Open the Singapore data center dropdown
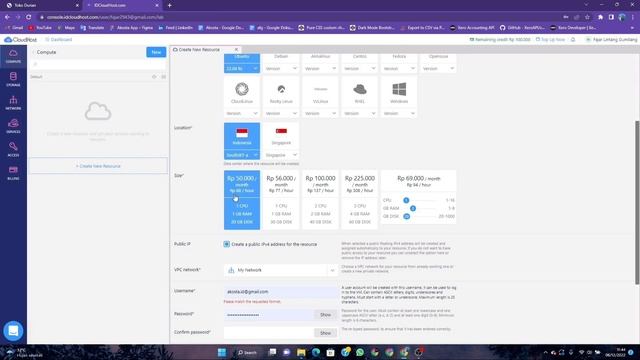 281,155
